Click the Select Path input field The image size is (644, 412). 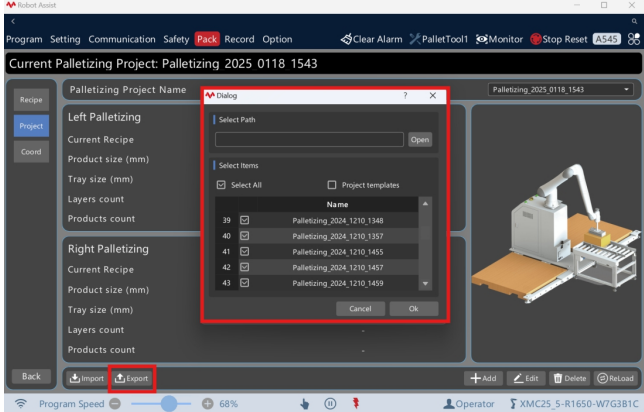[309, 140]
